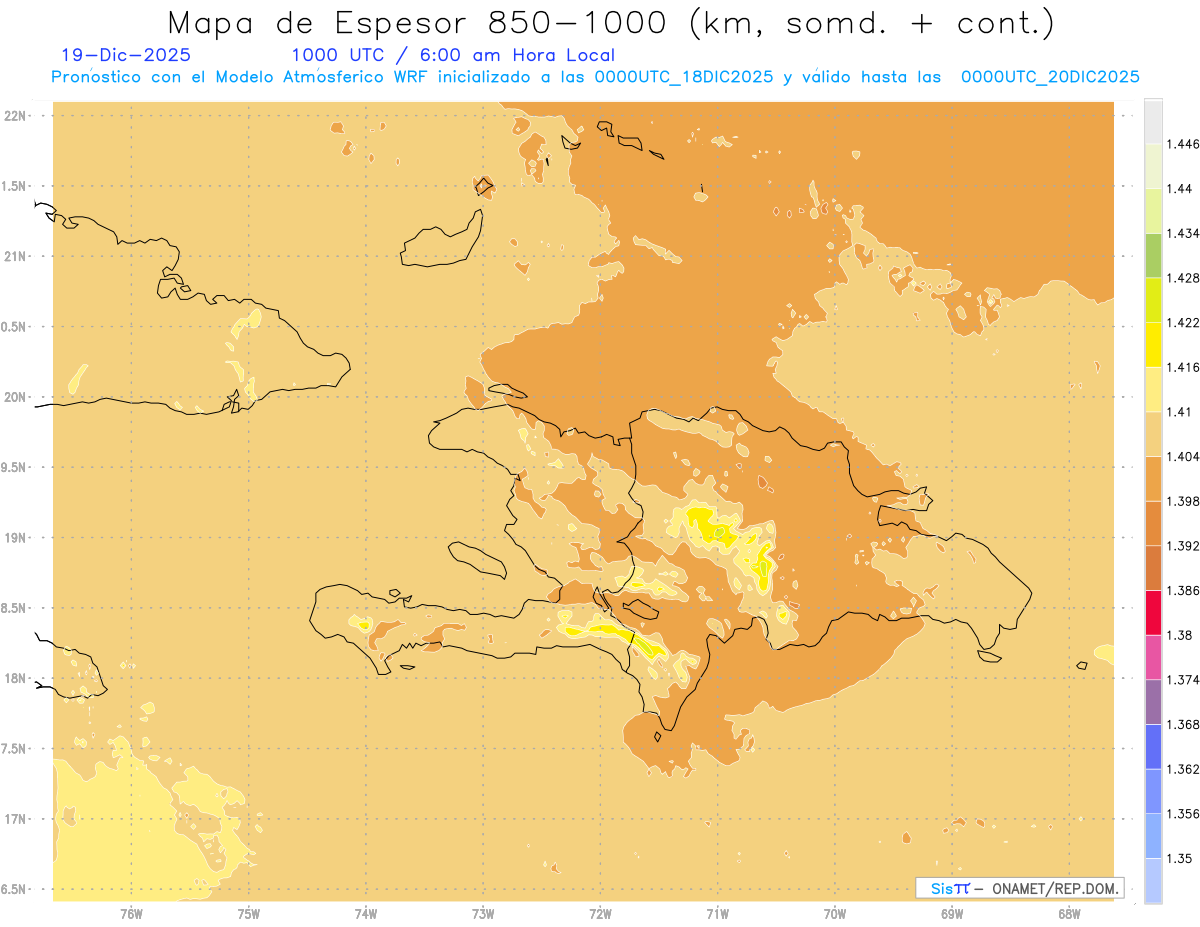
Task: Click the red colorbar swatch between 1.38 and 1.386
Action: 1153,613
